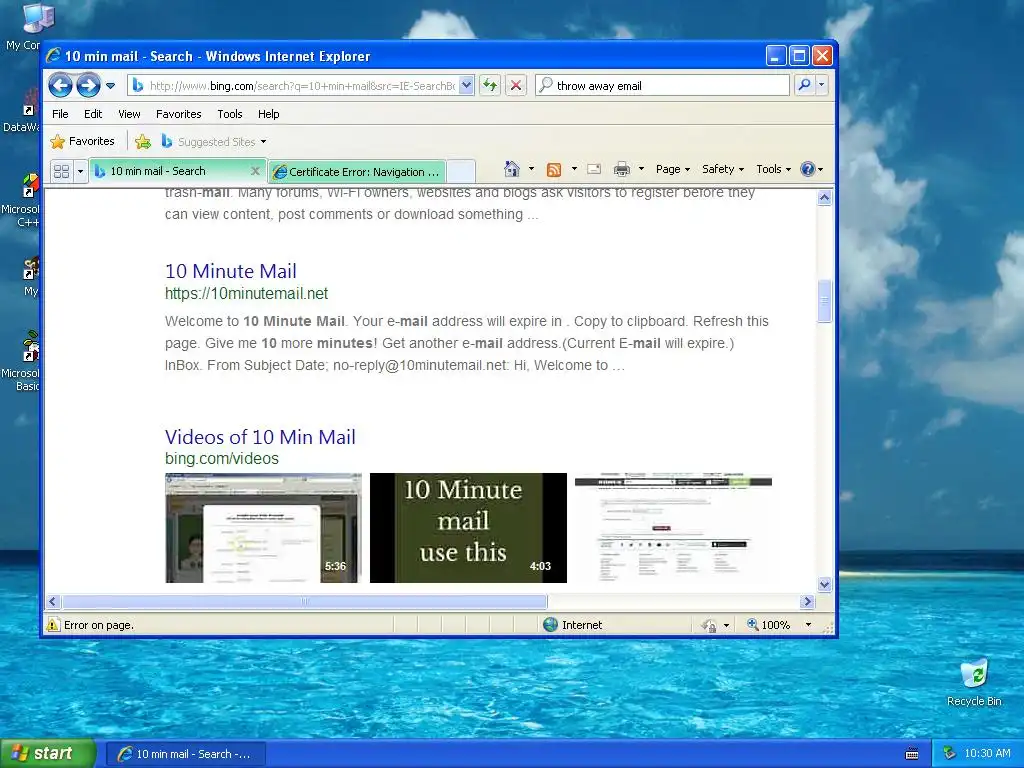
Task: Expand the zoom level dropdown arrow
Action: pos(808,625)
